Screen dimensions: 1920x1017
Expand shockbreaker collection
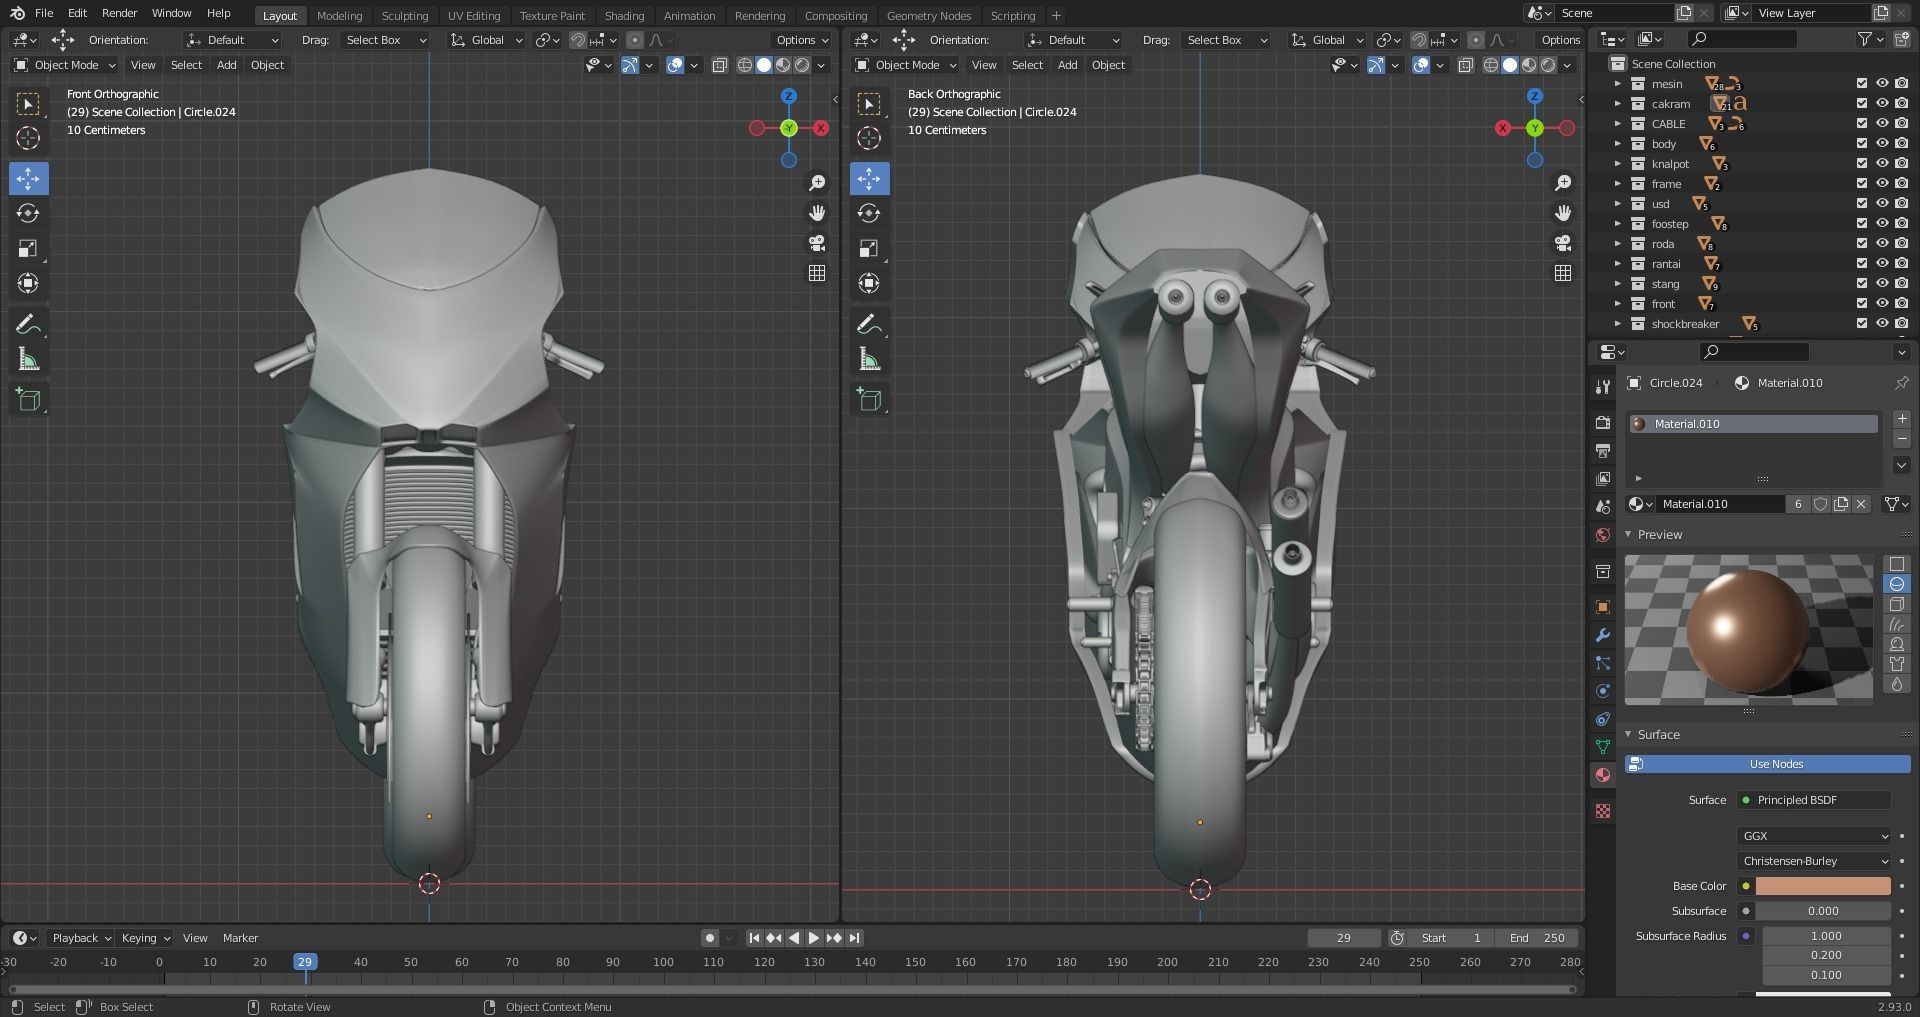1617,324
